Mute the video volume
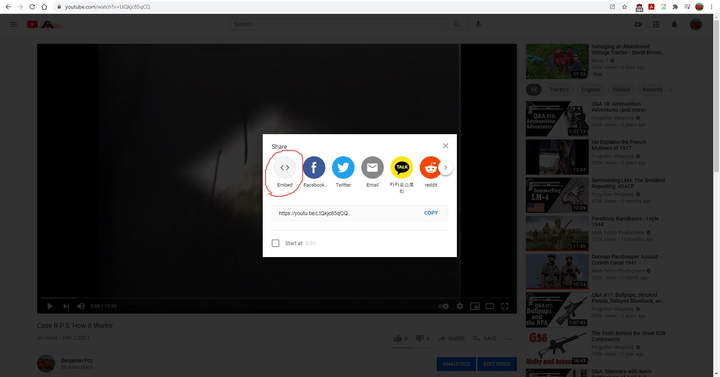 tap(81, 306)
